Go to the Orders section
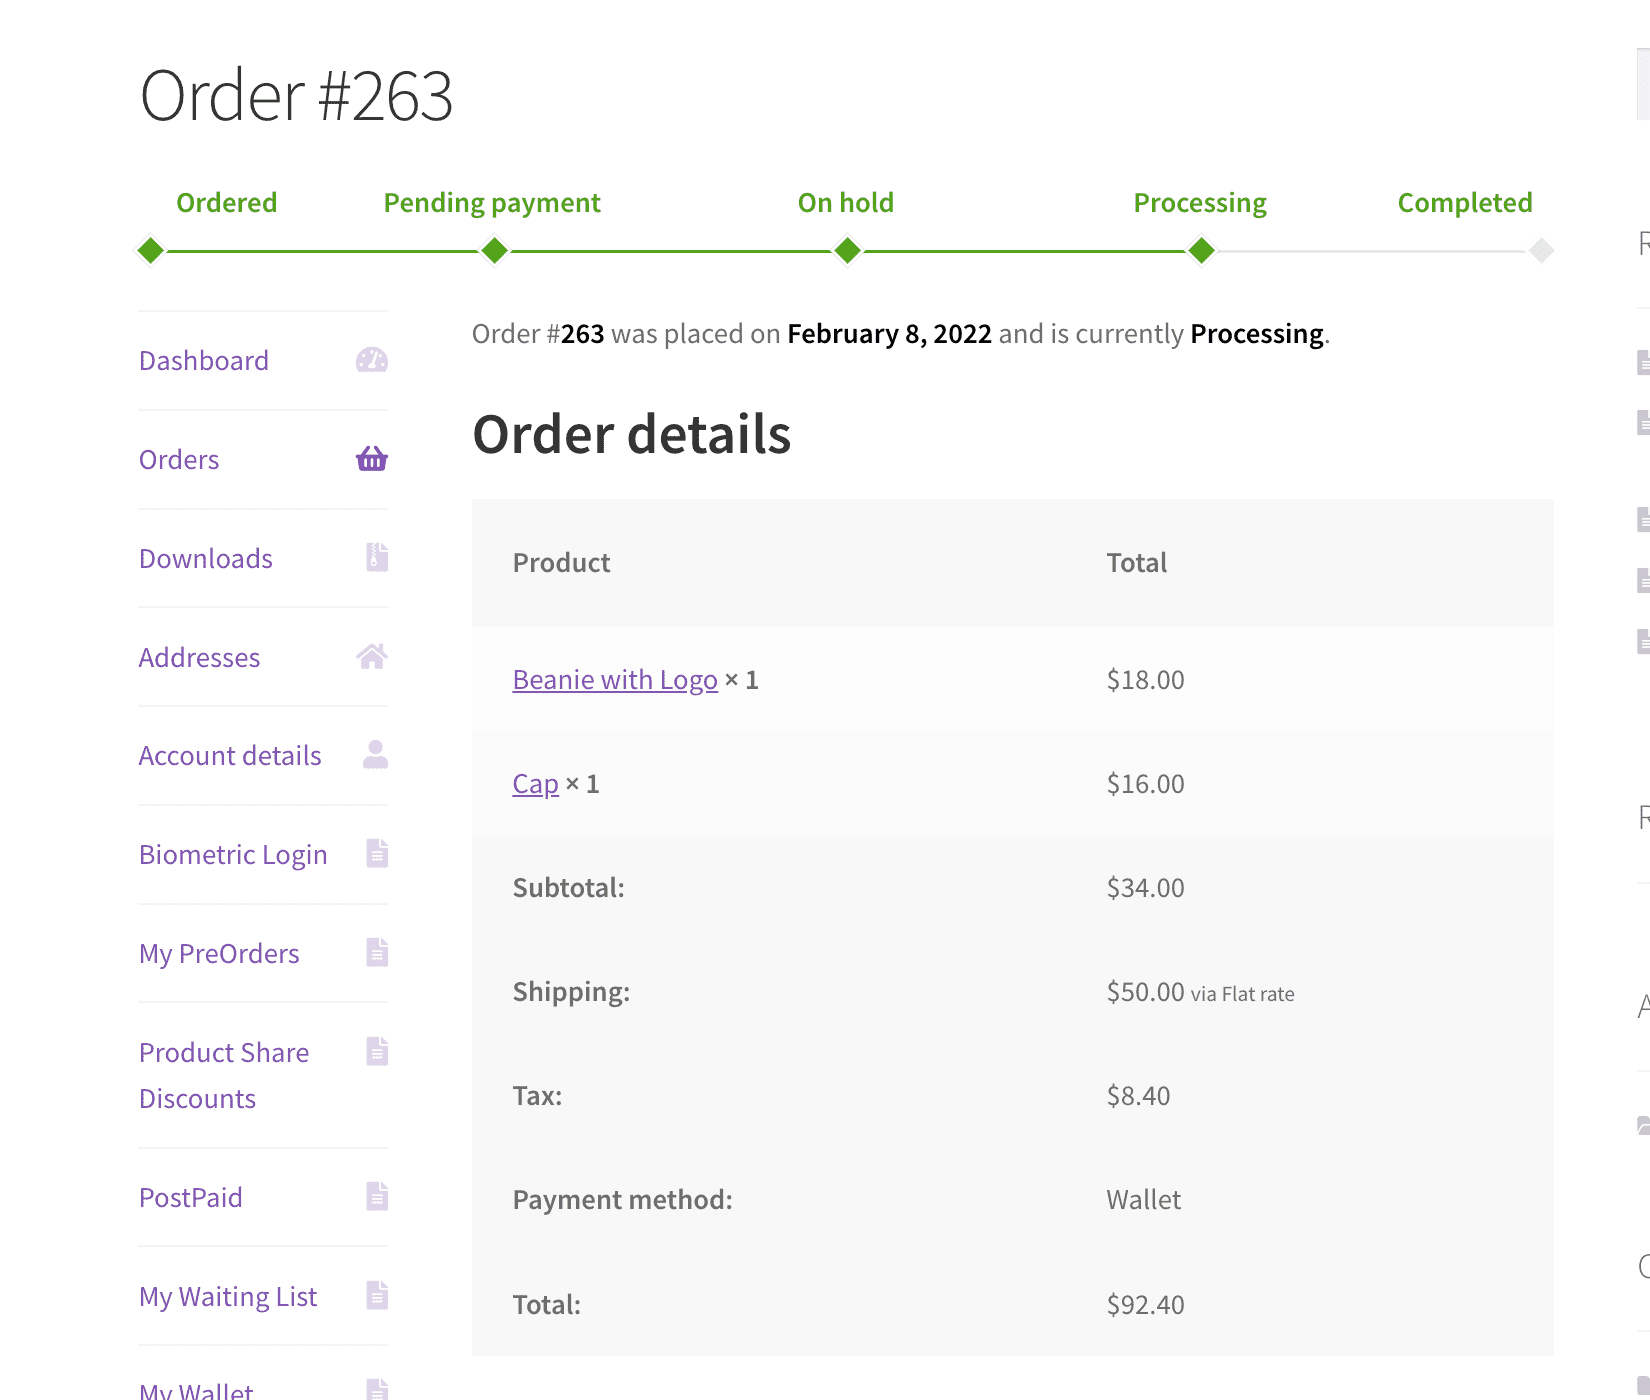The image size is (1650, 1400). pos(179,459)
